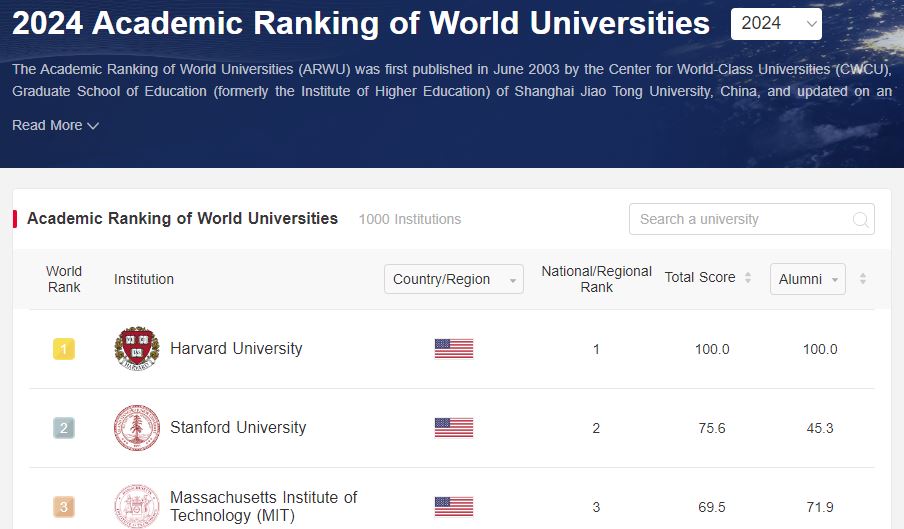Open the Stanford University link
This screenshot has width=904, height=529.
(238, 428)
